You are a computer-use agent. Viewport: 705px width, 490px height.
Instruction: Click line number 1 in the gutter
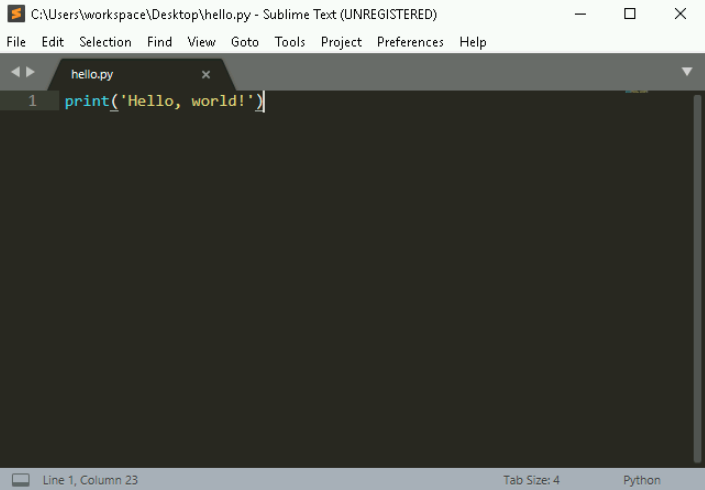(32, 101)
